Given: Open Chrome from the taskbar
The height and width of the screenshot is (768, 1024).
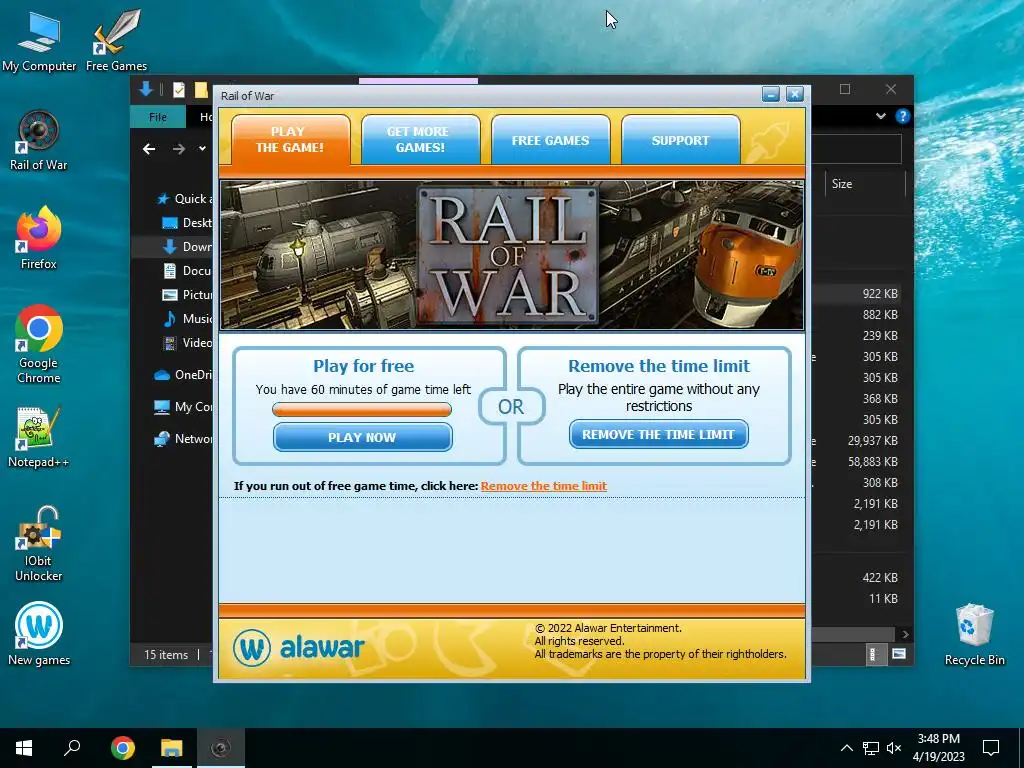Looking at the screenshot, I should [x=123, y=748].
